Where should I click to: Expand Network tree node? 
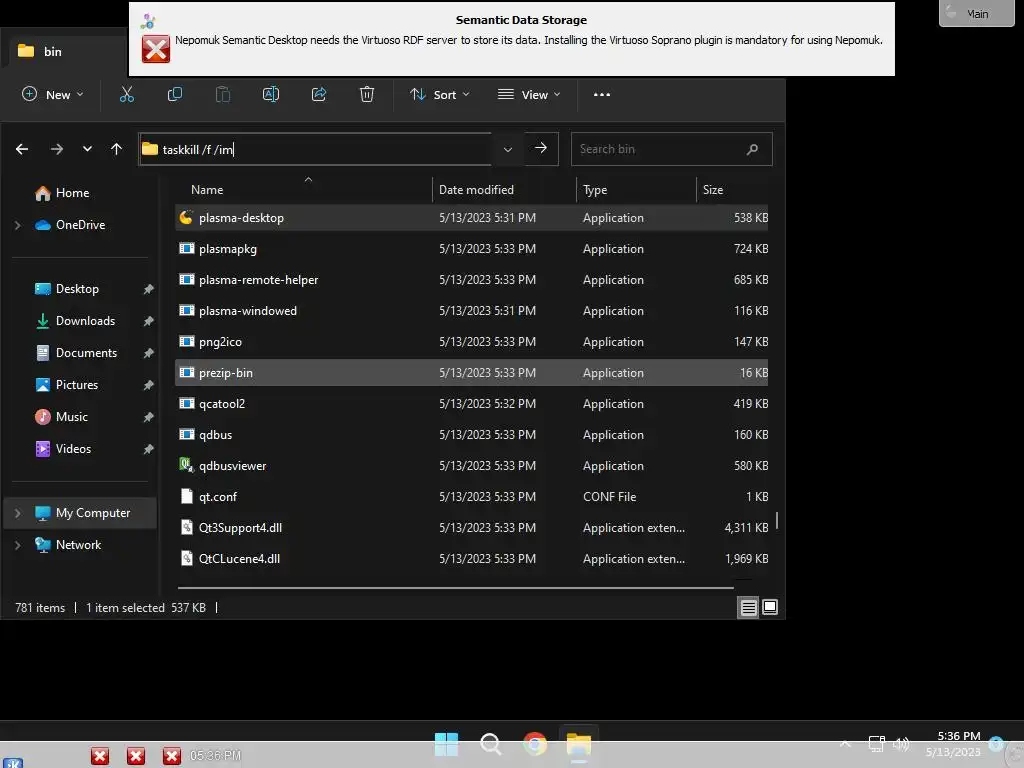[18, 545]
